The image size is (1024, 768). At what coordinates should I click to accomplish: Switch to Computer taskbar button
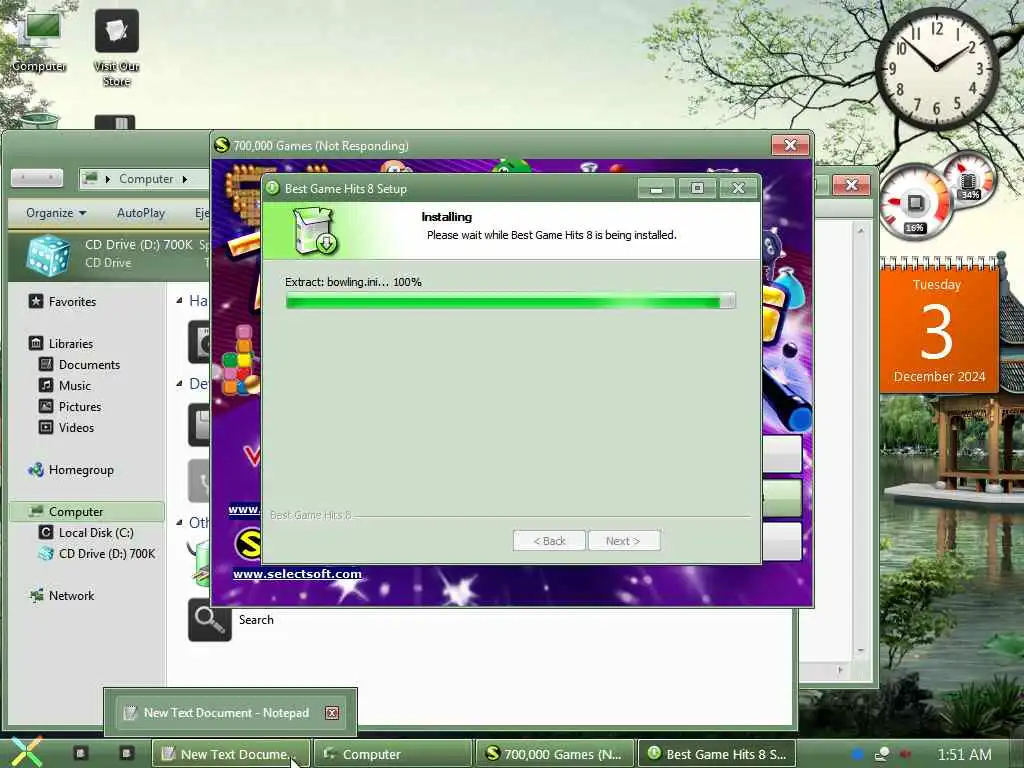(x=393, y=754)
